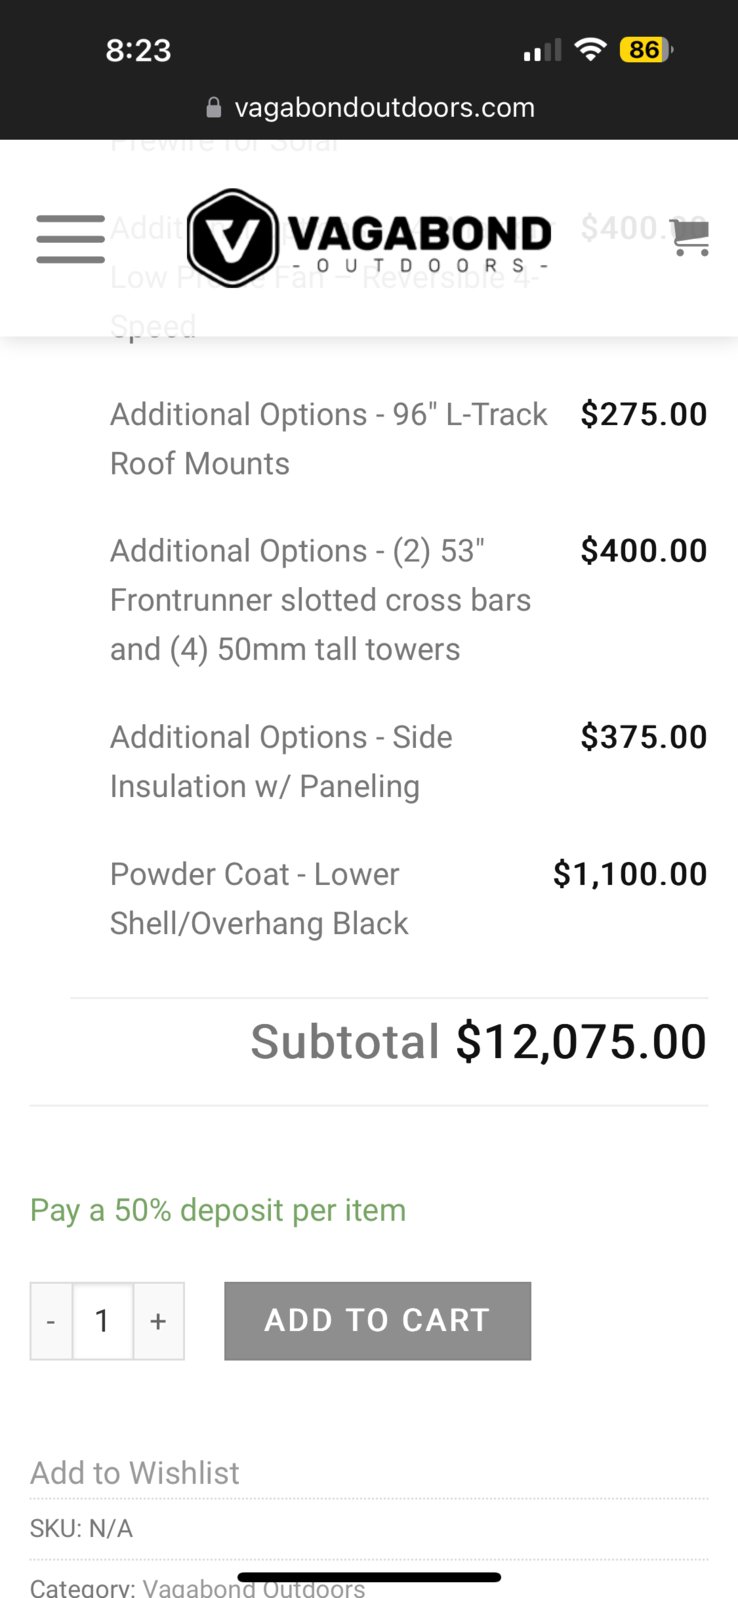Tap the 8:23 clock in status bar

coord(138,50)
